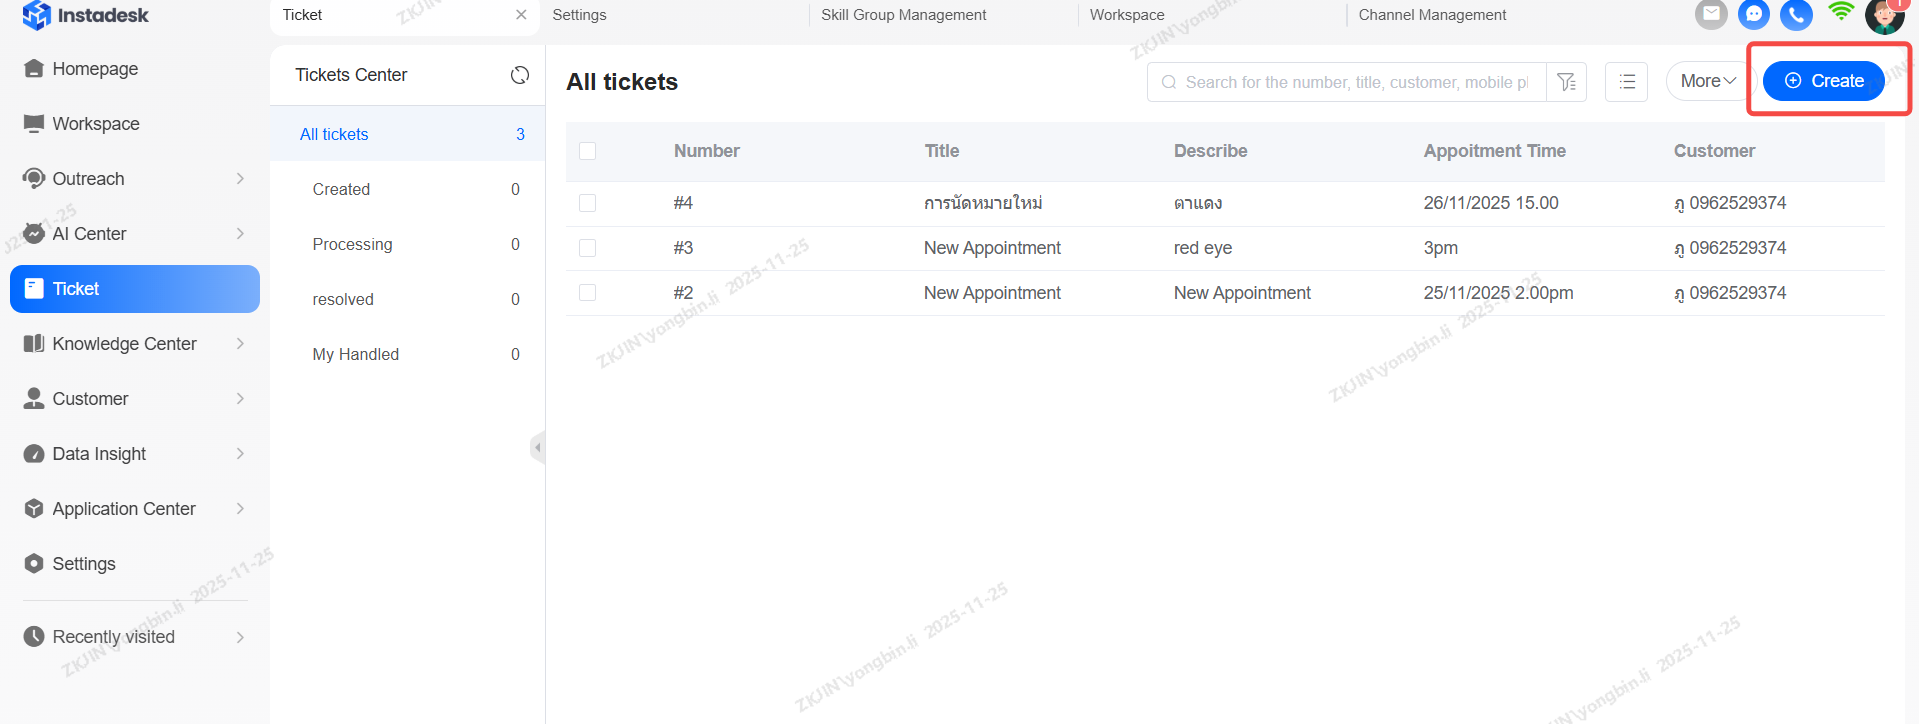Collapse the Tickets Center side panel handle
Screen dimensions: 1919x724
pyautogui.click(x=537, y=447)
